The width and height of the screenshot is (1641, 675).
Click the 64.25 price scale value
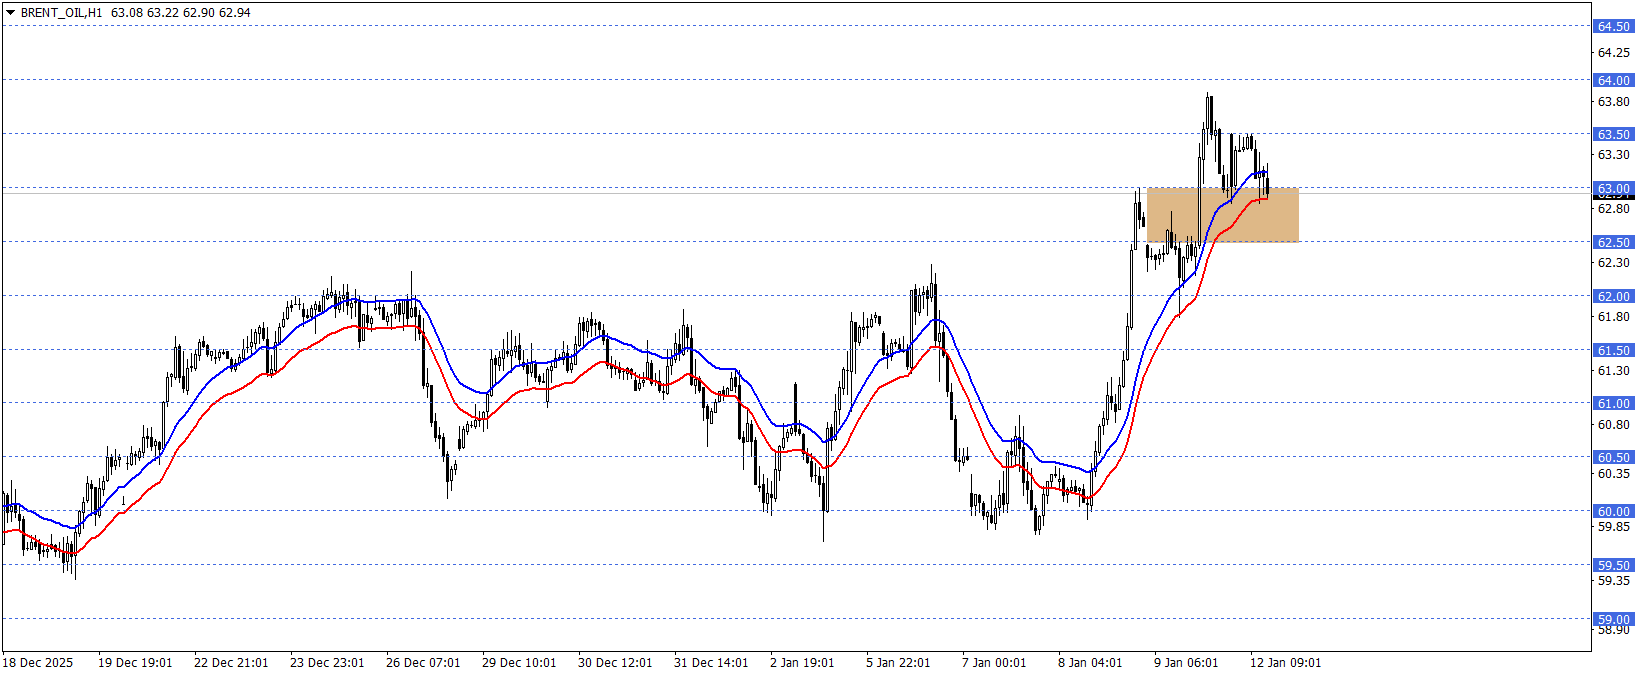pos(1613,53)
